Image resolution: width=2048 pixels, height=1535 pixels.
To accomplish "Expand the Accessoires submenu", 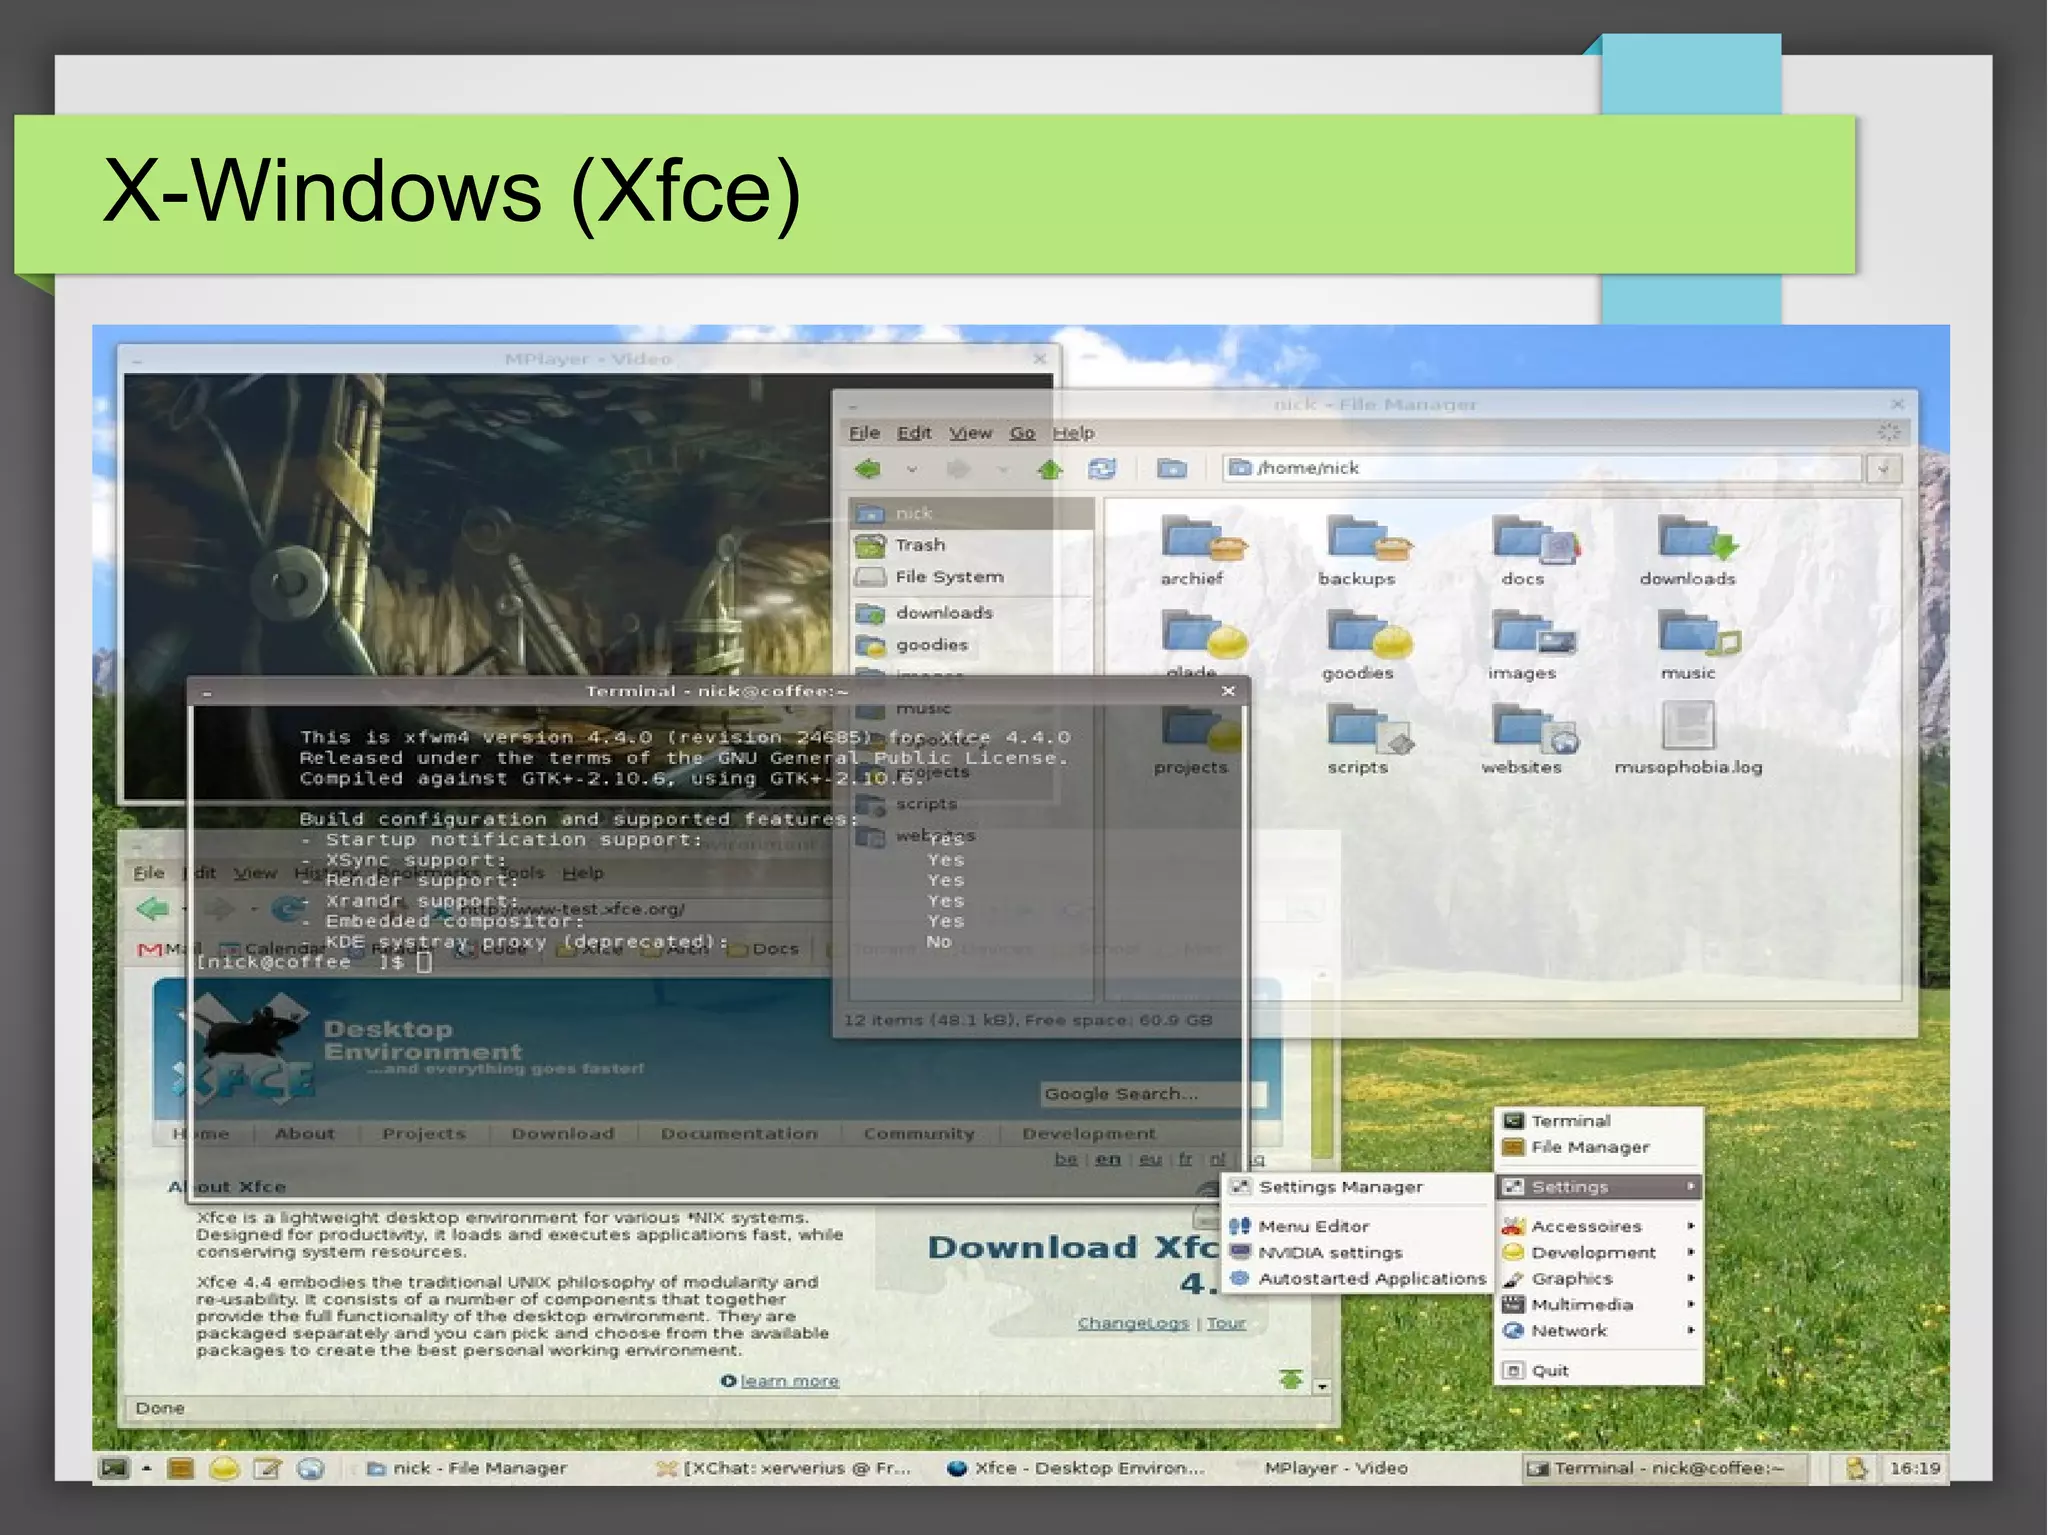I will click(x=1598, y=1226).
